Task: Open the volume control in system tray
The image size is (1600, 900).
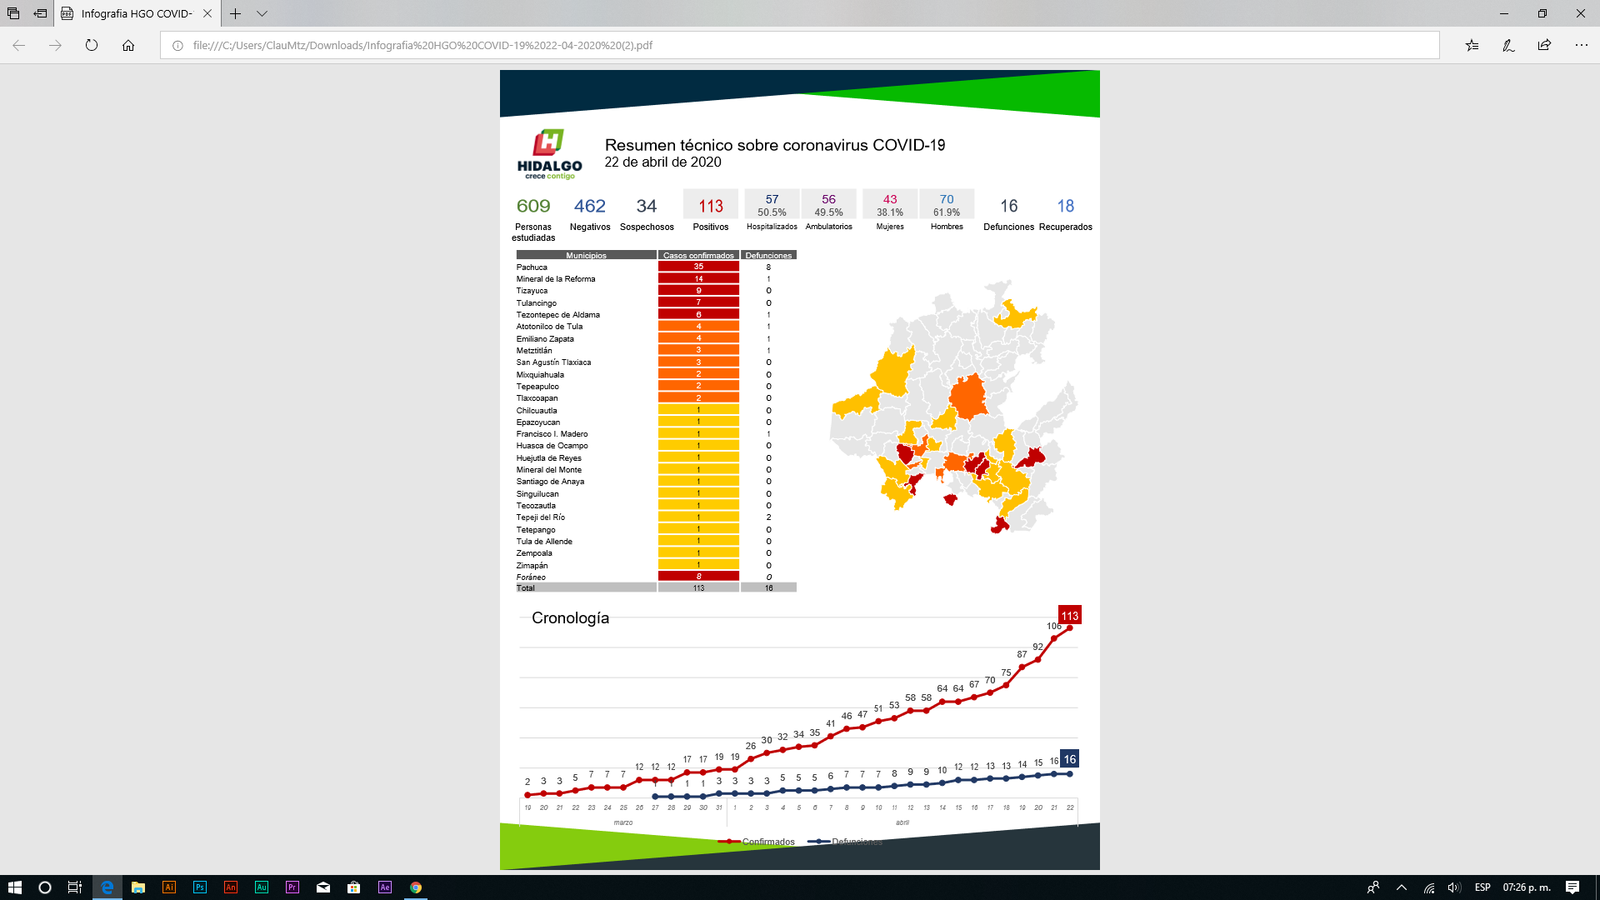Action: point(1454,887)
